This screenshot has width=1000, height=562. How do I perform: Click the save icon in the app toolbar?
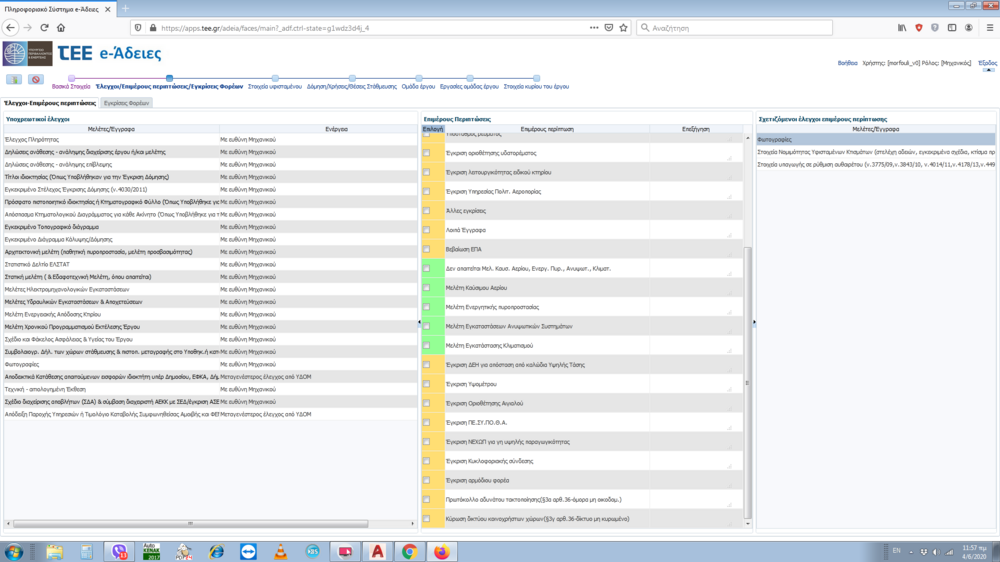[14, 79]
